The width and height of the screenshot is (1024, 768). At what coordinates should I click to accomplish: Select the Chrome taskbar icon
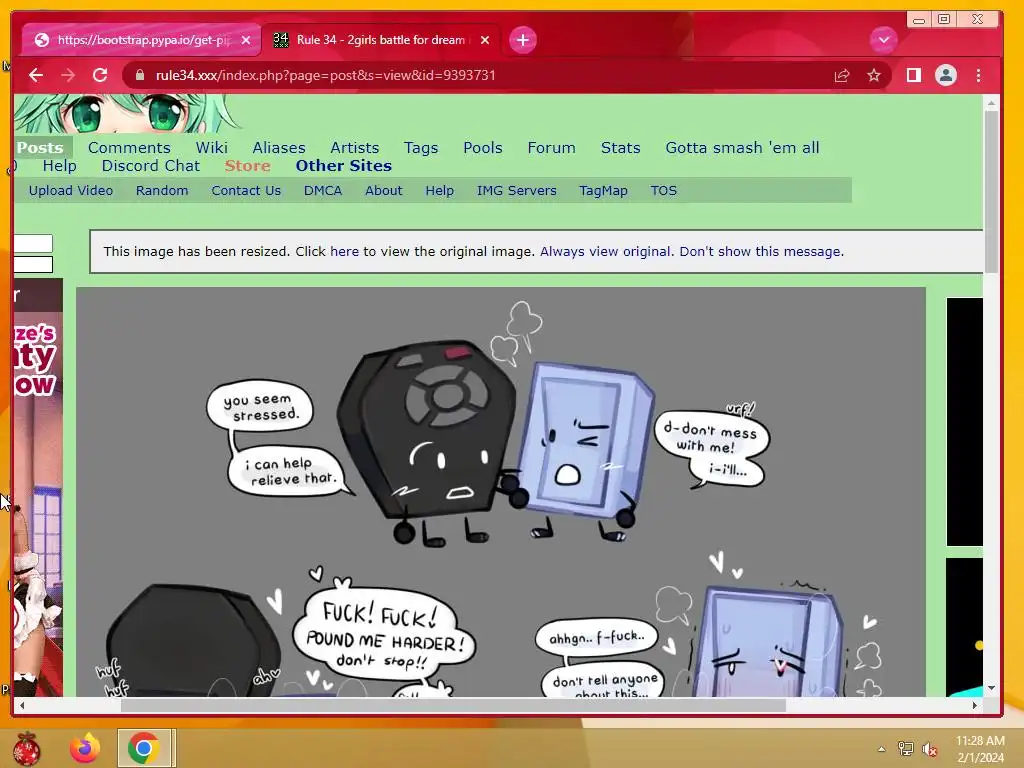144,748
